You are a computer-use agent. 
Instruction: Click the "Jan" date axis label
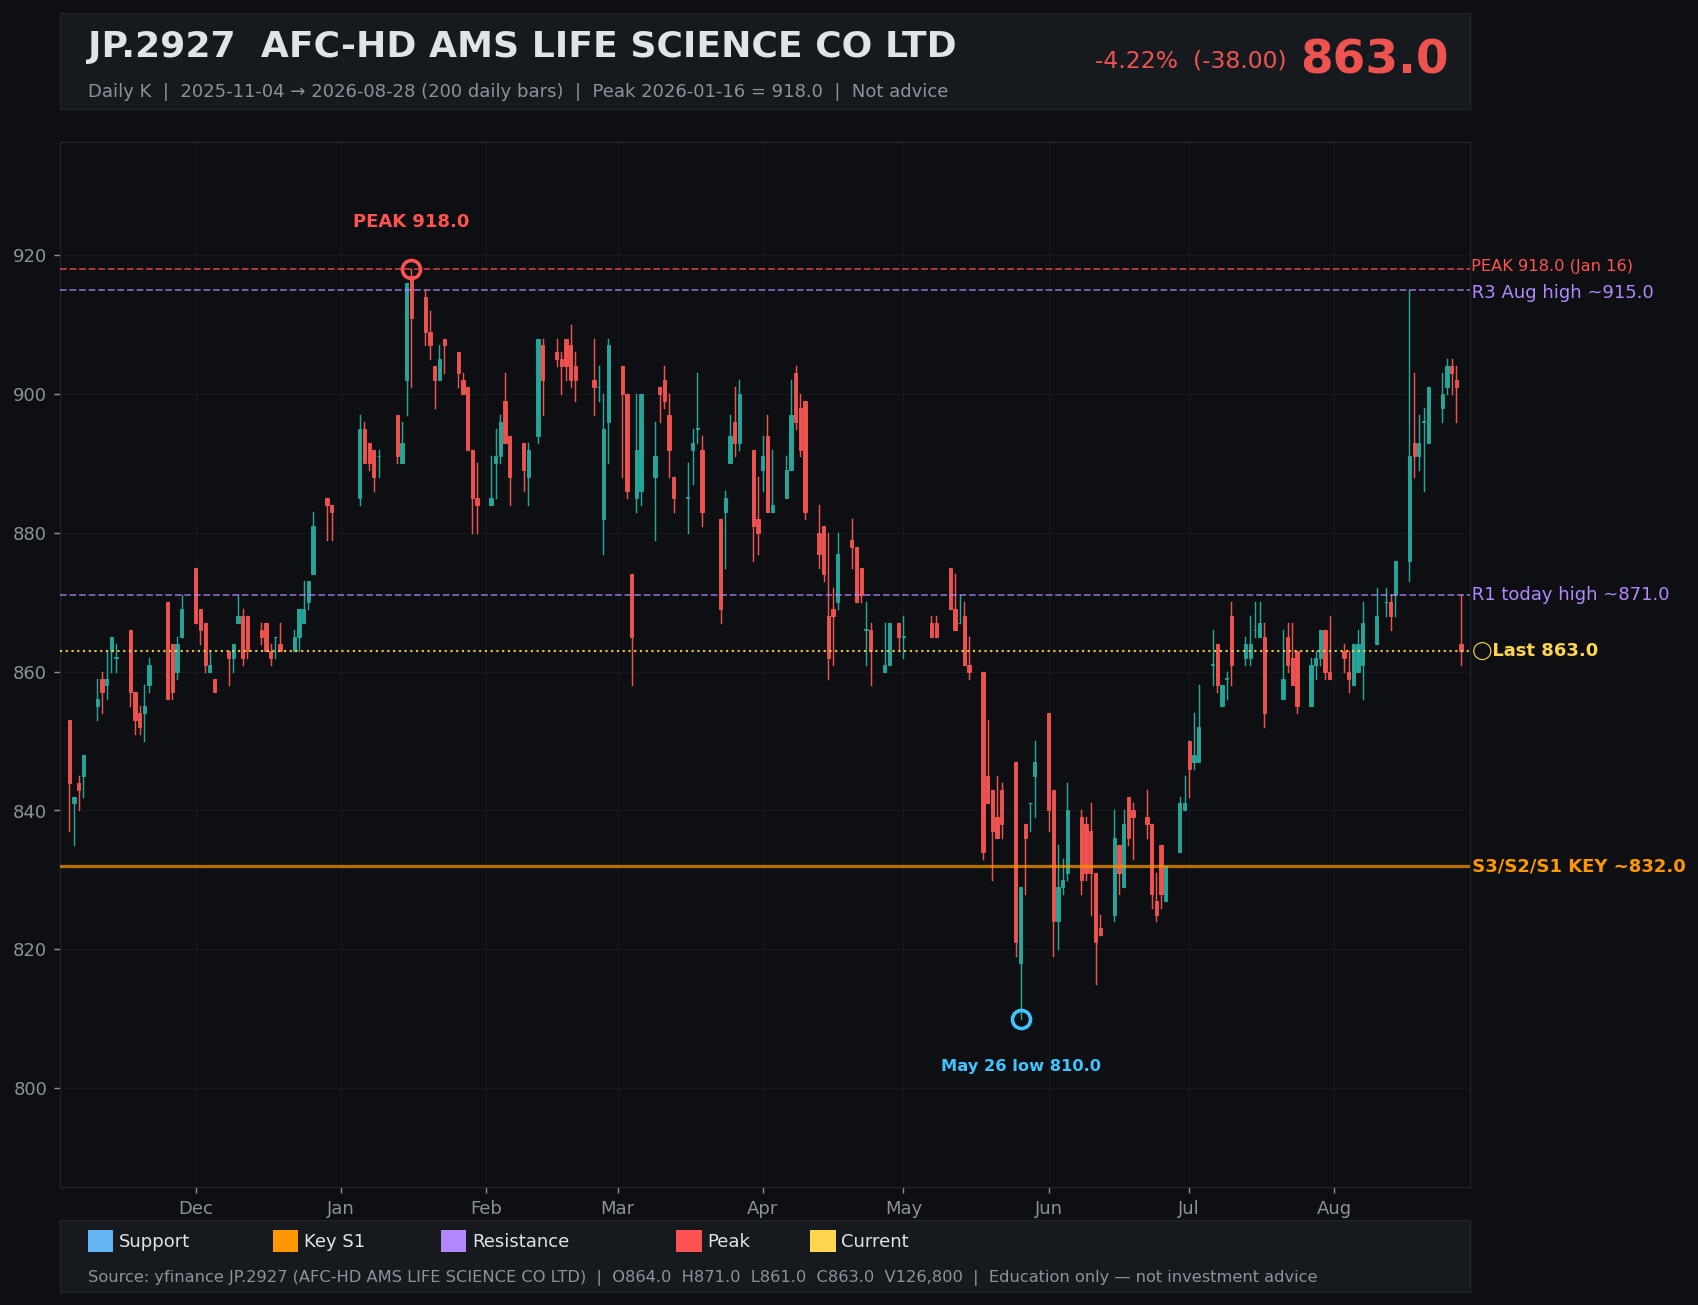pyautogui.click(x=340, y=1208)
